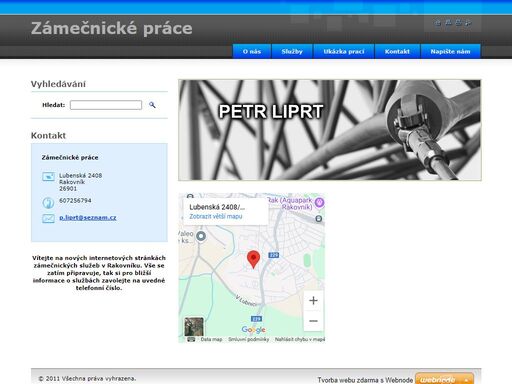Open the Služby menu item
The width and height of the screenshot is (512, 384).
click(x=292, y=51)
